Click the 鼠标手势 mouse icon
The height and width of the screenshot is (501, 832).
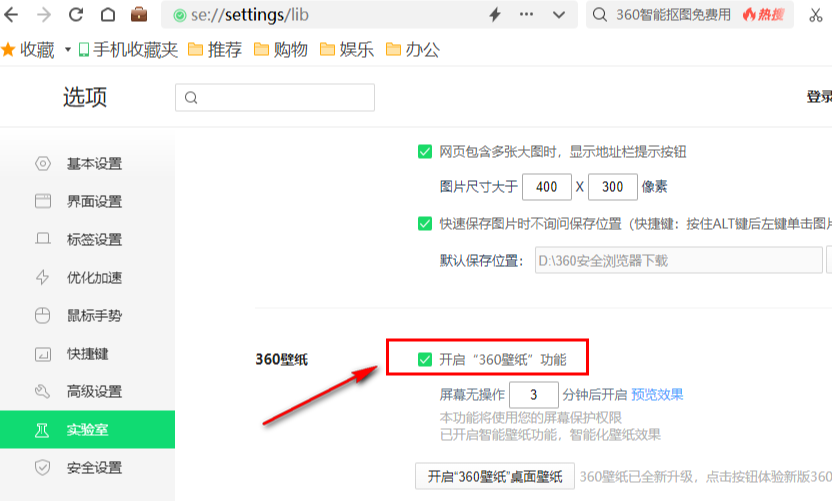[42, 315]
